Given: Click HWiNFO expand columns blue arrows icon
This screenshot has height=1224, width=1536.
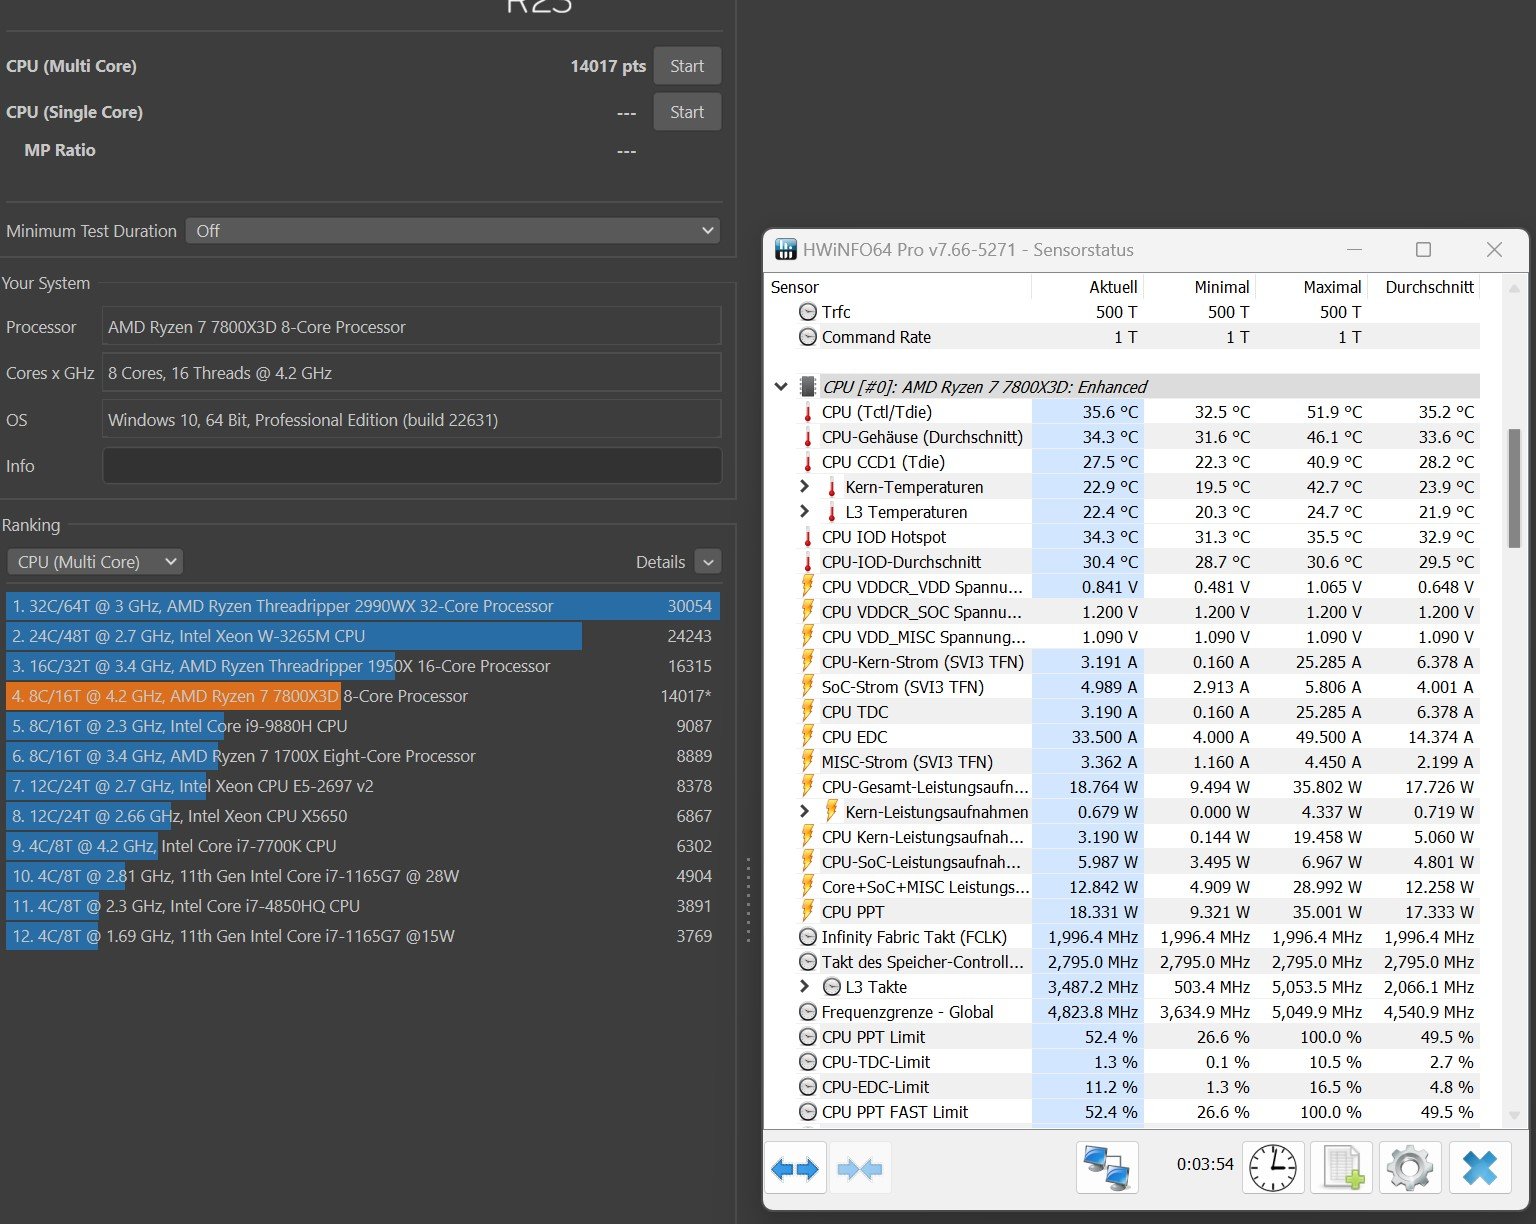Looking at the screenshot, I should 796,1168.
